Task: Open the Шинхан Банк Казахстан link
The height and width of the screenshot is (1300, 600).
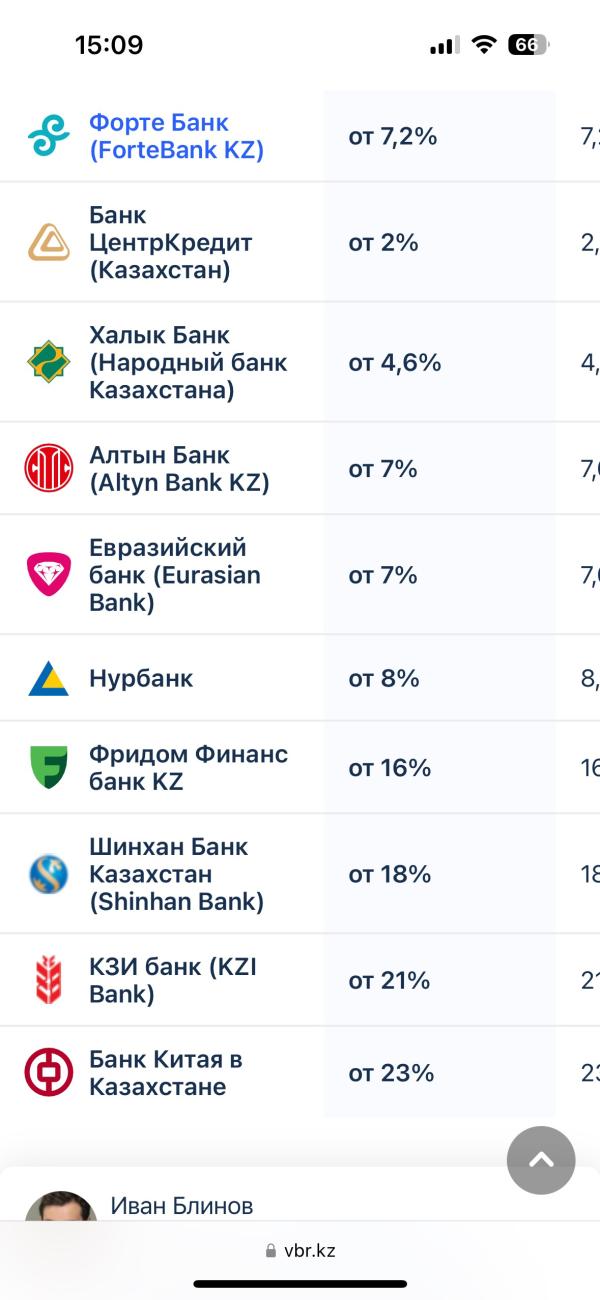Action: (x=176, y=874)
